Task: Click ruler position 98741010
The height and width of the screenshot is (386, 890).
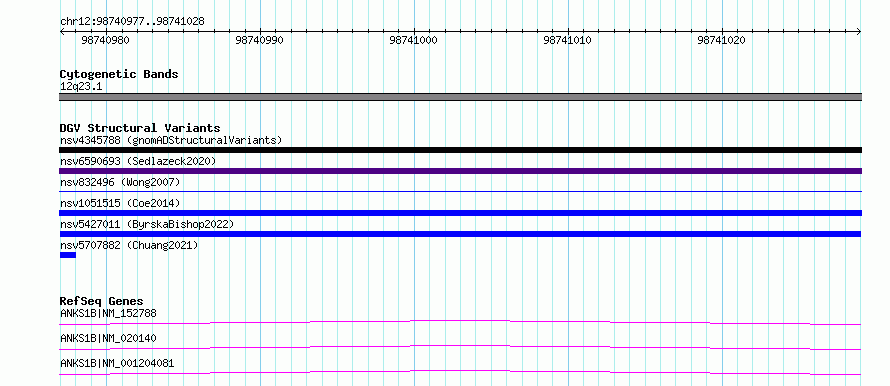Action: point(567,41)
